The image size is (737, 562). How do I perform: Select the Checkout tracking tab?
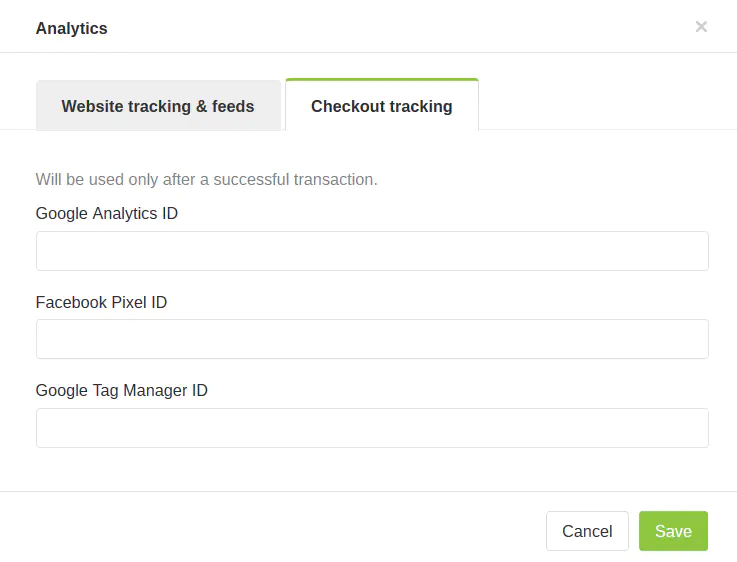click(x=382, y=106)
